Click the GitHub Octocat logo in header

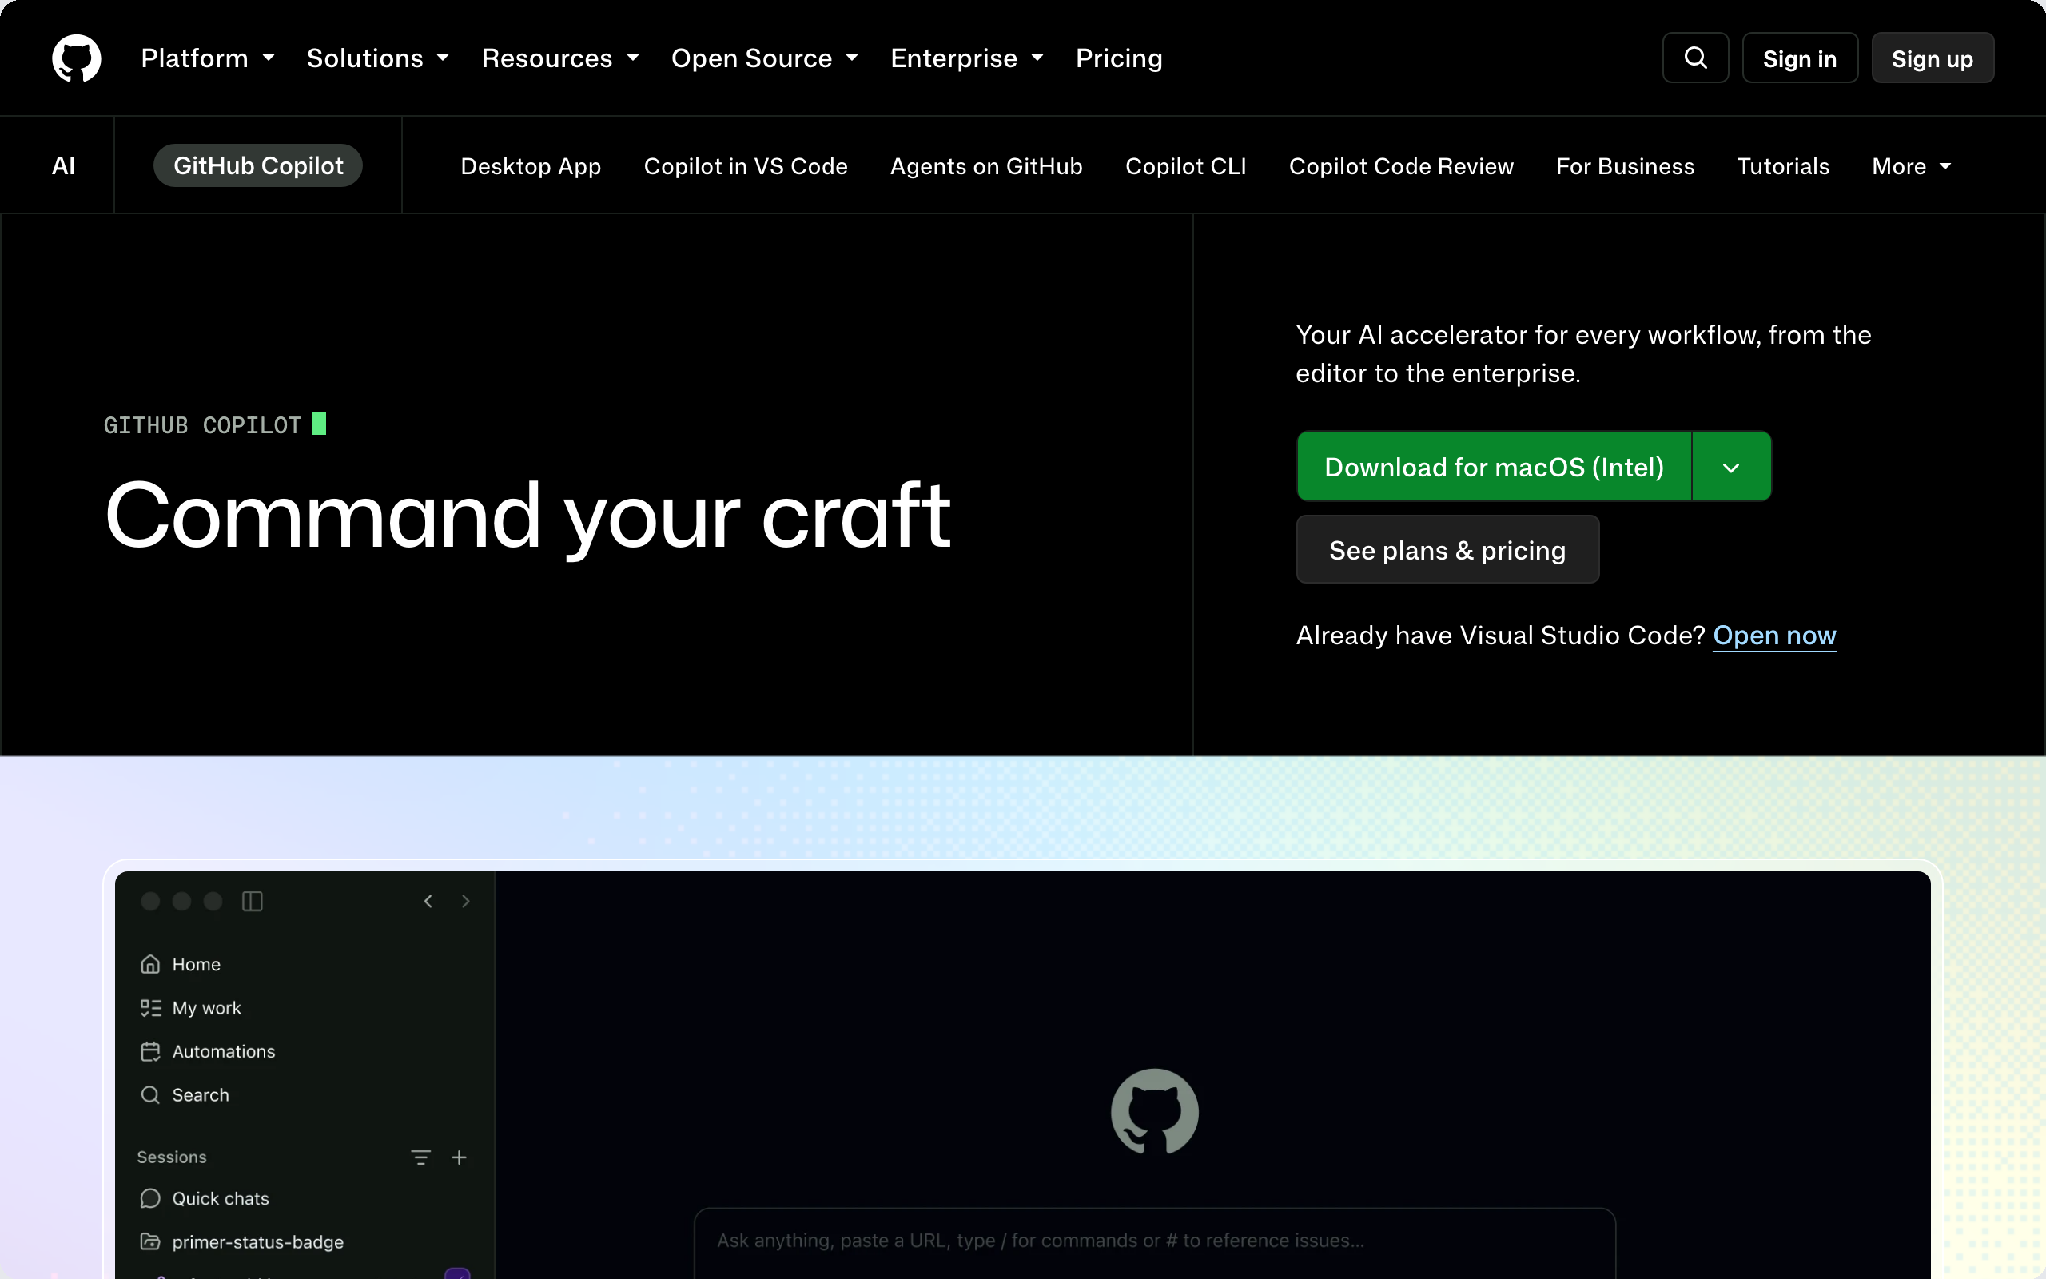click(x=77, y=58)
